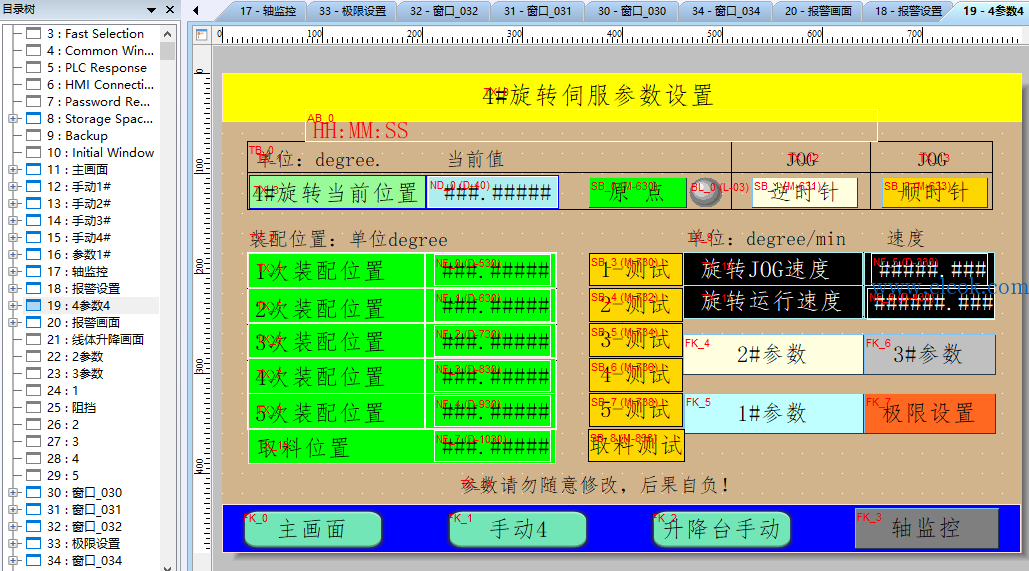Click window icon of 6 : HMI Connection
1029x571 pixels.
point(33,85)
